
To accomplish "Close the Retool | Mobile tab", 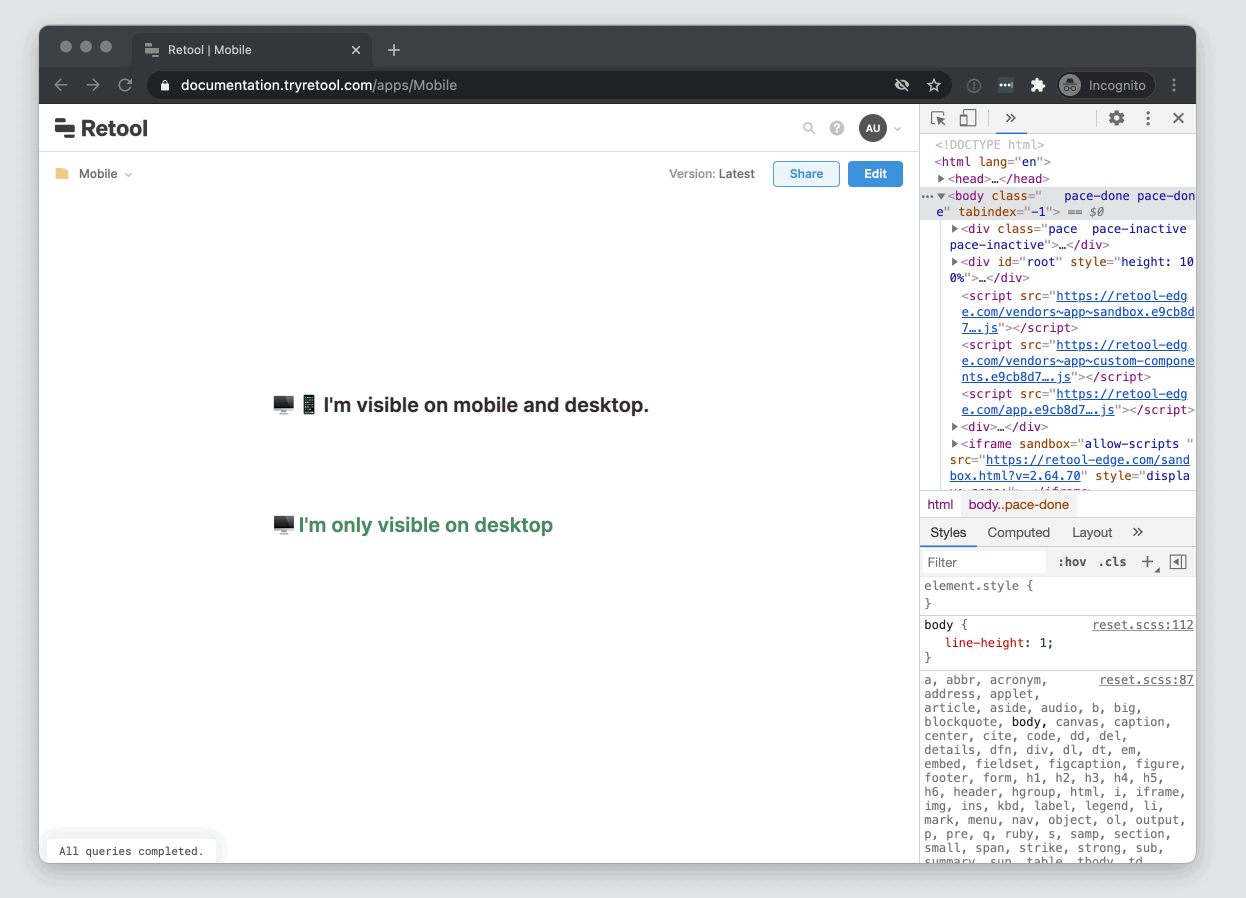I will point(356,50).
